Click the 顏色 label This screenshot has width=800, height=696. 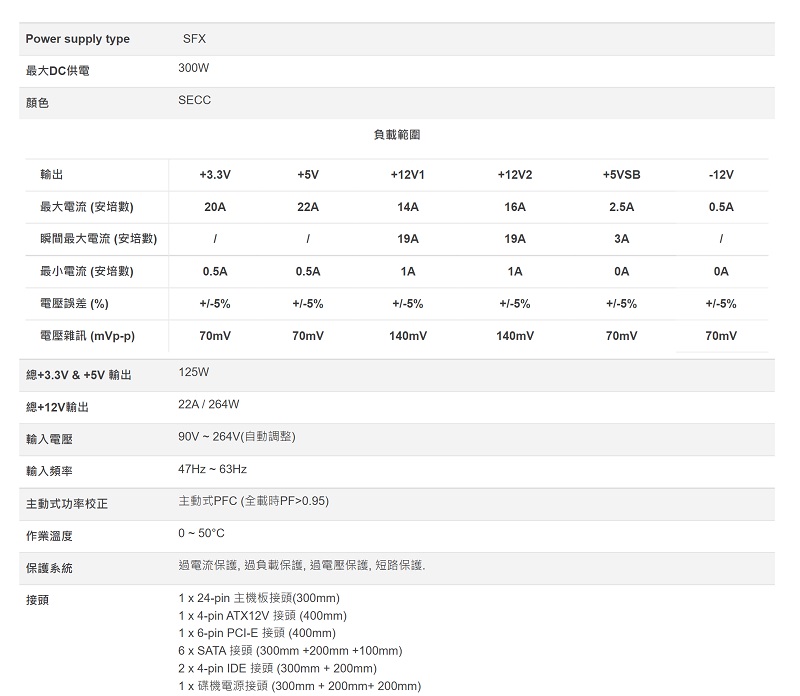tap(37, 103)
